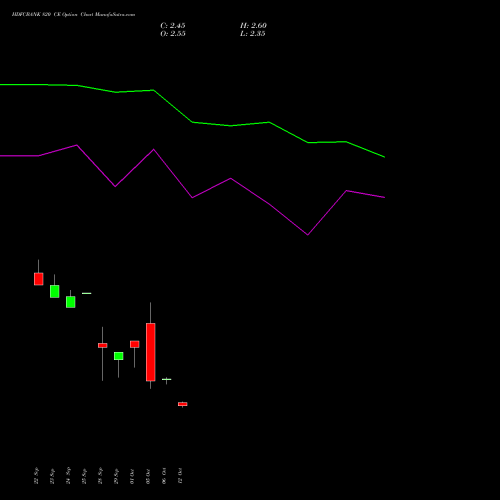Viewport: 500px width, 500px height.
Task: Click the HDFCBANK 820 CE Option Chart title
Action: click(x=73, y=15)
